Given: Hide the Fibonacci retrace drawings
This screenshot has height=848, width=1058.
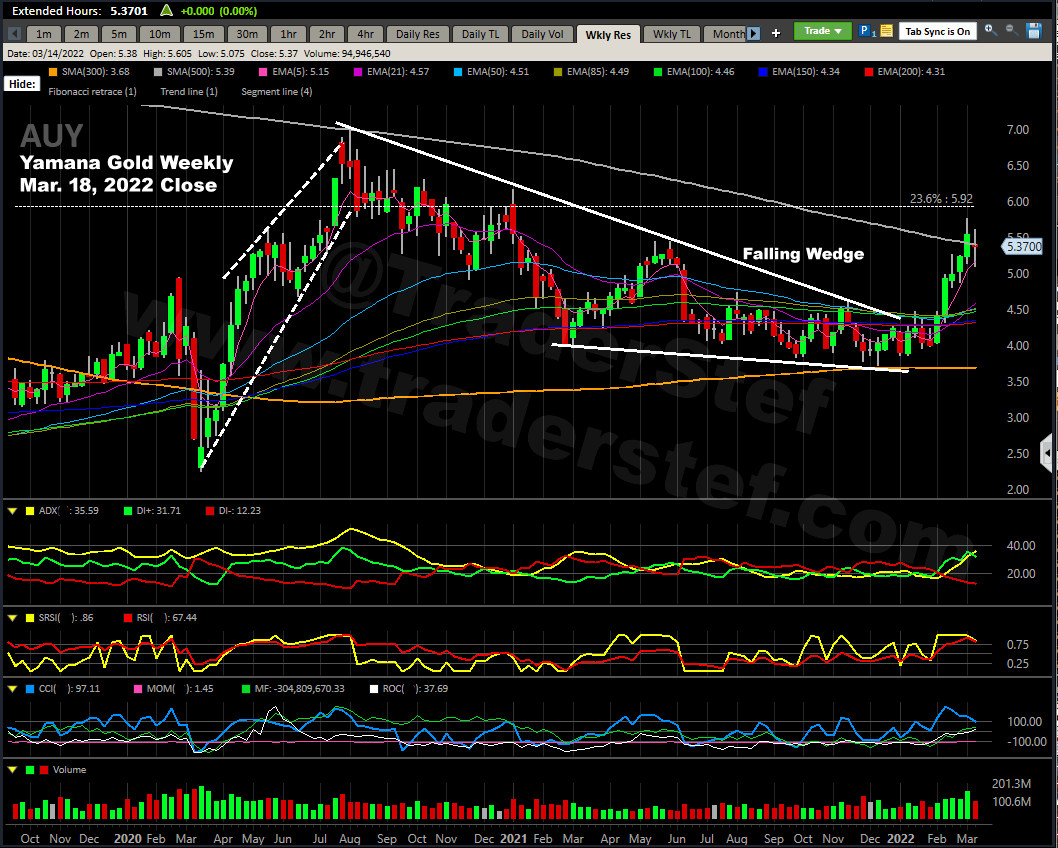Looking at the screenshot, I should point(92,91).
